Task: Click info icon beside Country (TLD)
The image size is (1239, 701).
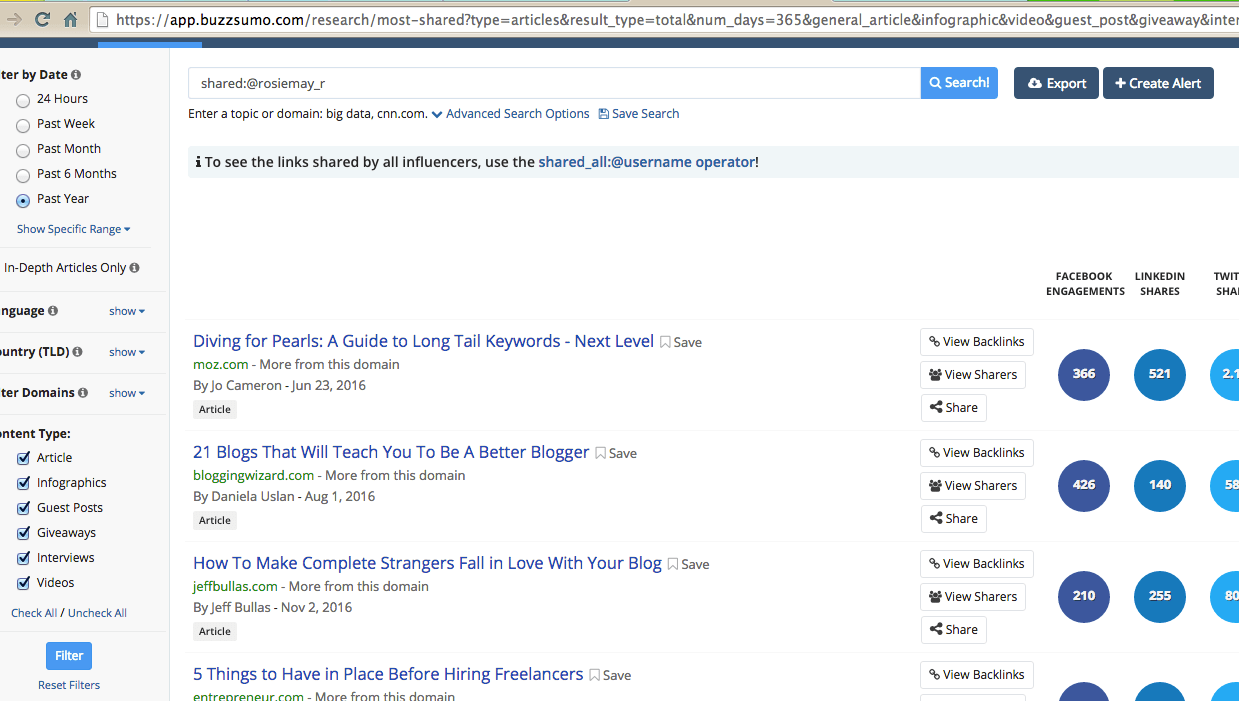Action: pyautogui.click(x=77, y=352)
